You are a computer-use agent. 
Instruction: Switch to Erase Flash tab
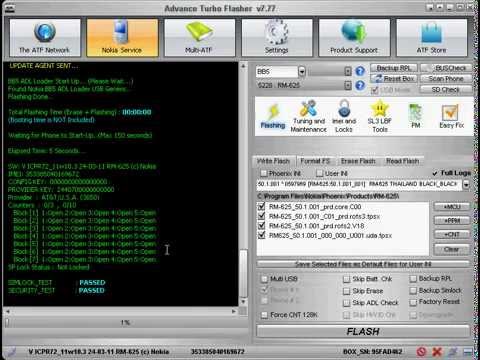358,161
